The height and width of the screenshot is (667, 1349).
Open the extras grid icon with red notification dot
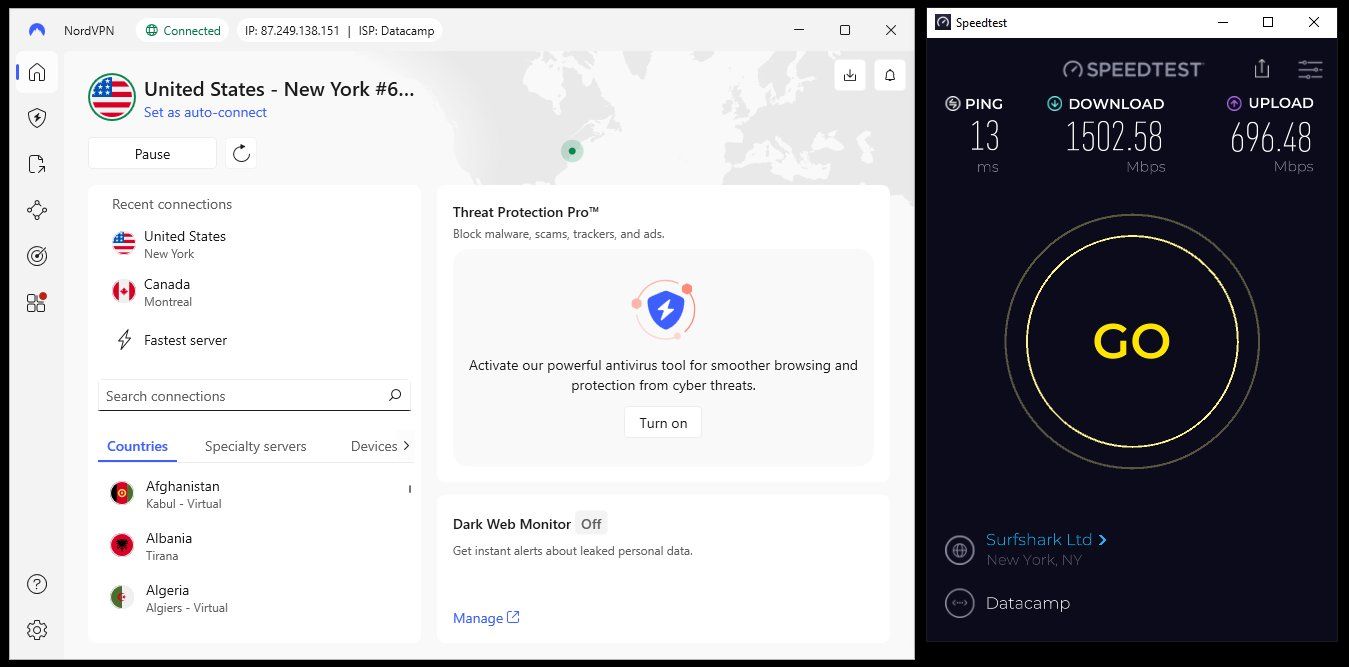(x=36, y=301)
